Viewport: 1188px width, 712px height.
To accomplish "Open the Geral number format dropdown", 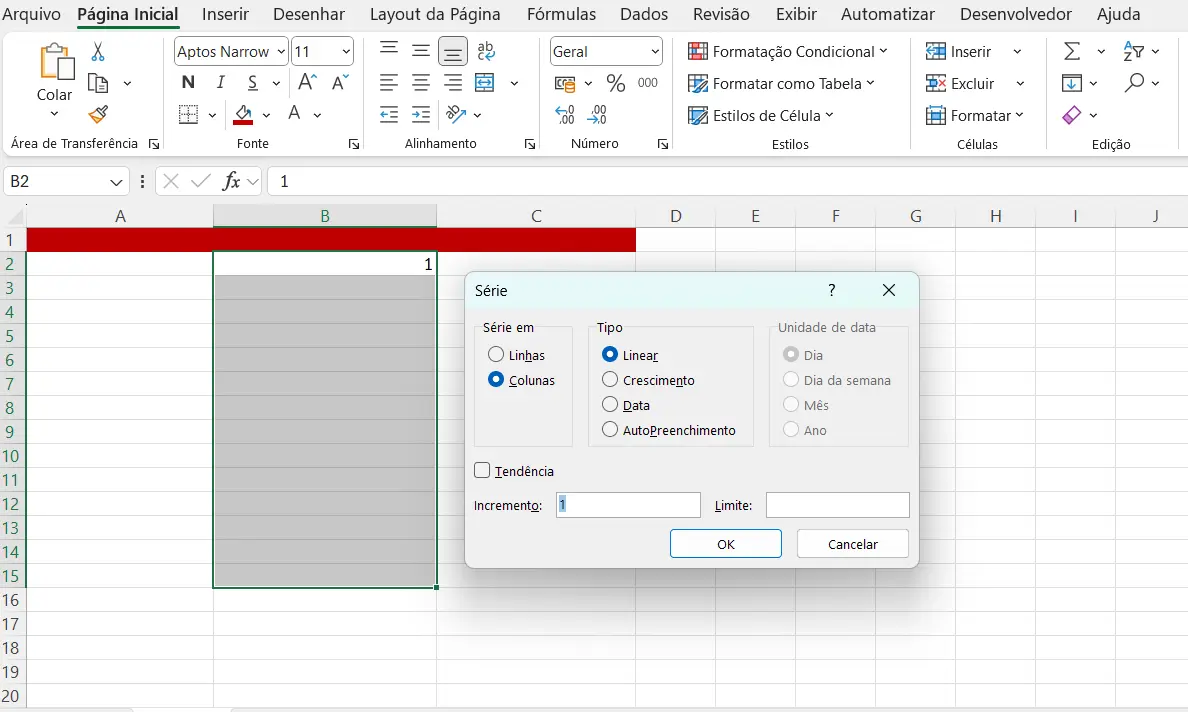I will click(655, 52).
